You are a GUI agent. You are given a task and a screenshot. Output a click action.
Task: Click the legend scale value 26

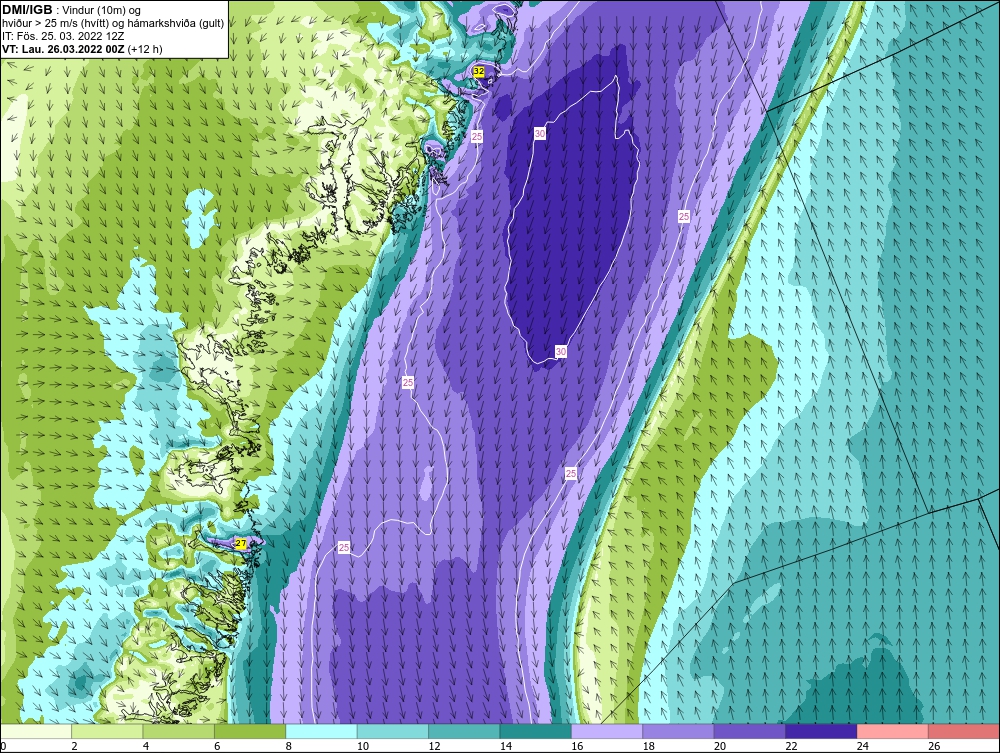(x=934, y=746)
